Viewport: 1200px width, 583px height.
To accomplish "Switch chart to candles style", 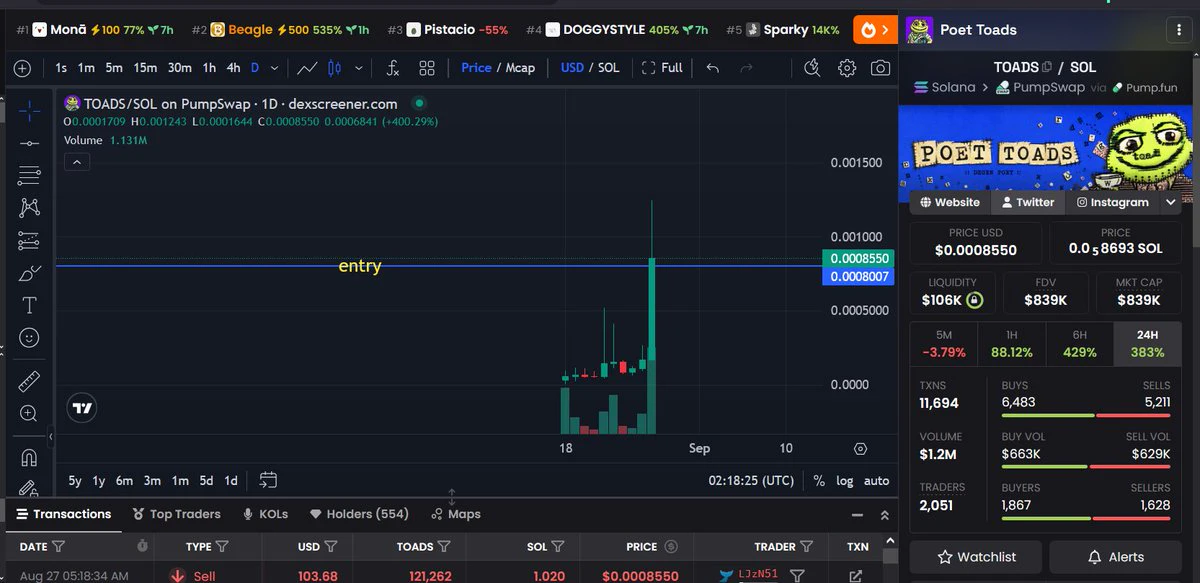I will (334, 68).
